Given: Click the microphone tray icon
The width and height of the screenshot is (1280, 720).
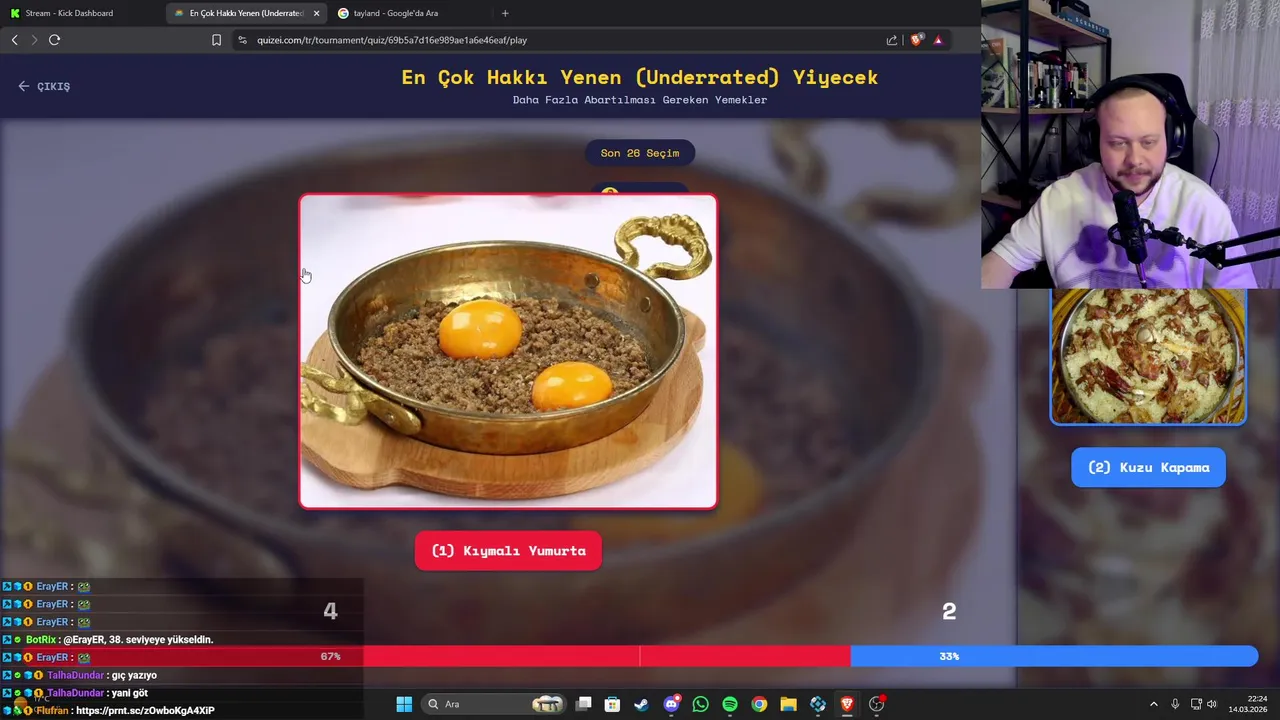Looking at the screenshot, I should (1175, 704).
